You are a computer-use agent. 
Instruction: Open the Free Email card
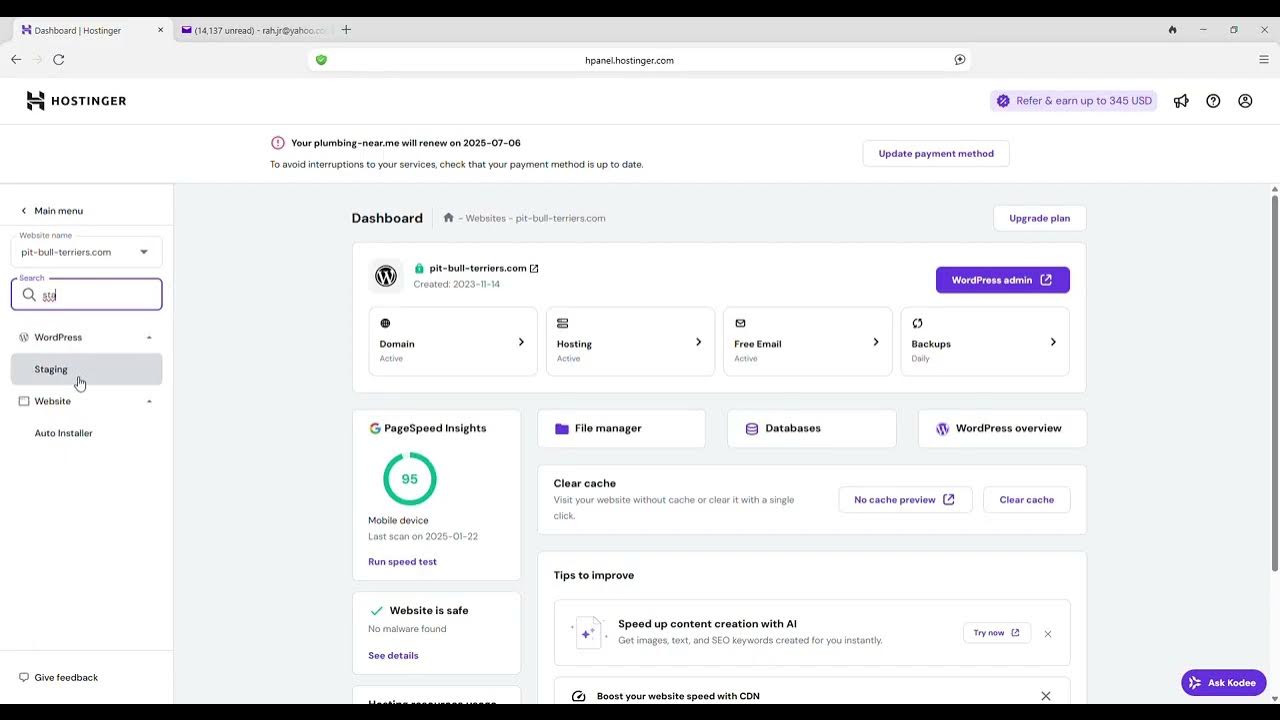click(808, 342)
